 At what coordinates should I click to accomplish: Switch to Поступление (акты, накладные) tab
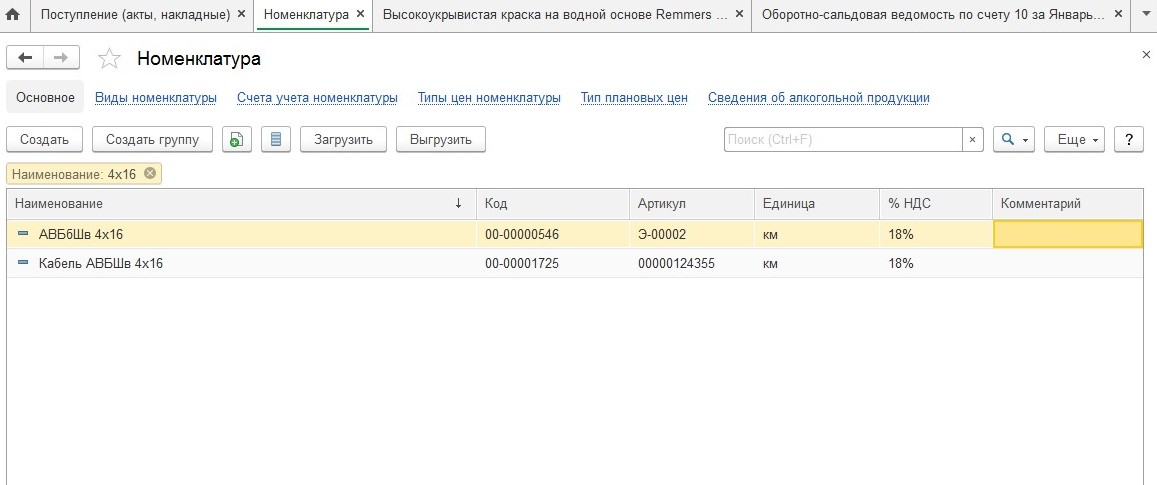[135, 15]
